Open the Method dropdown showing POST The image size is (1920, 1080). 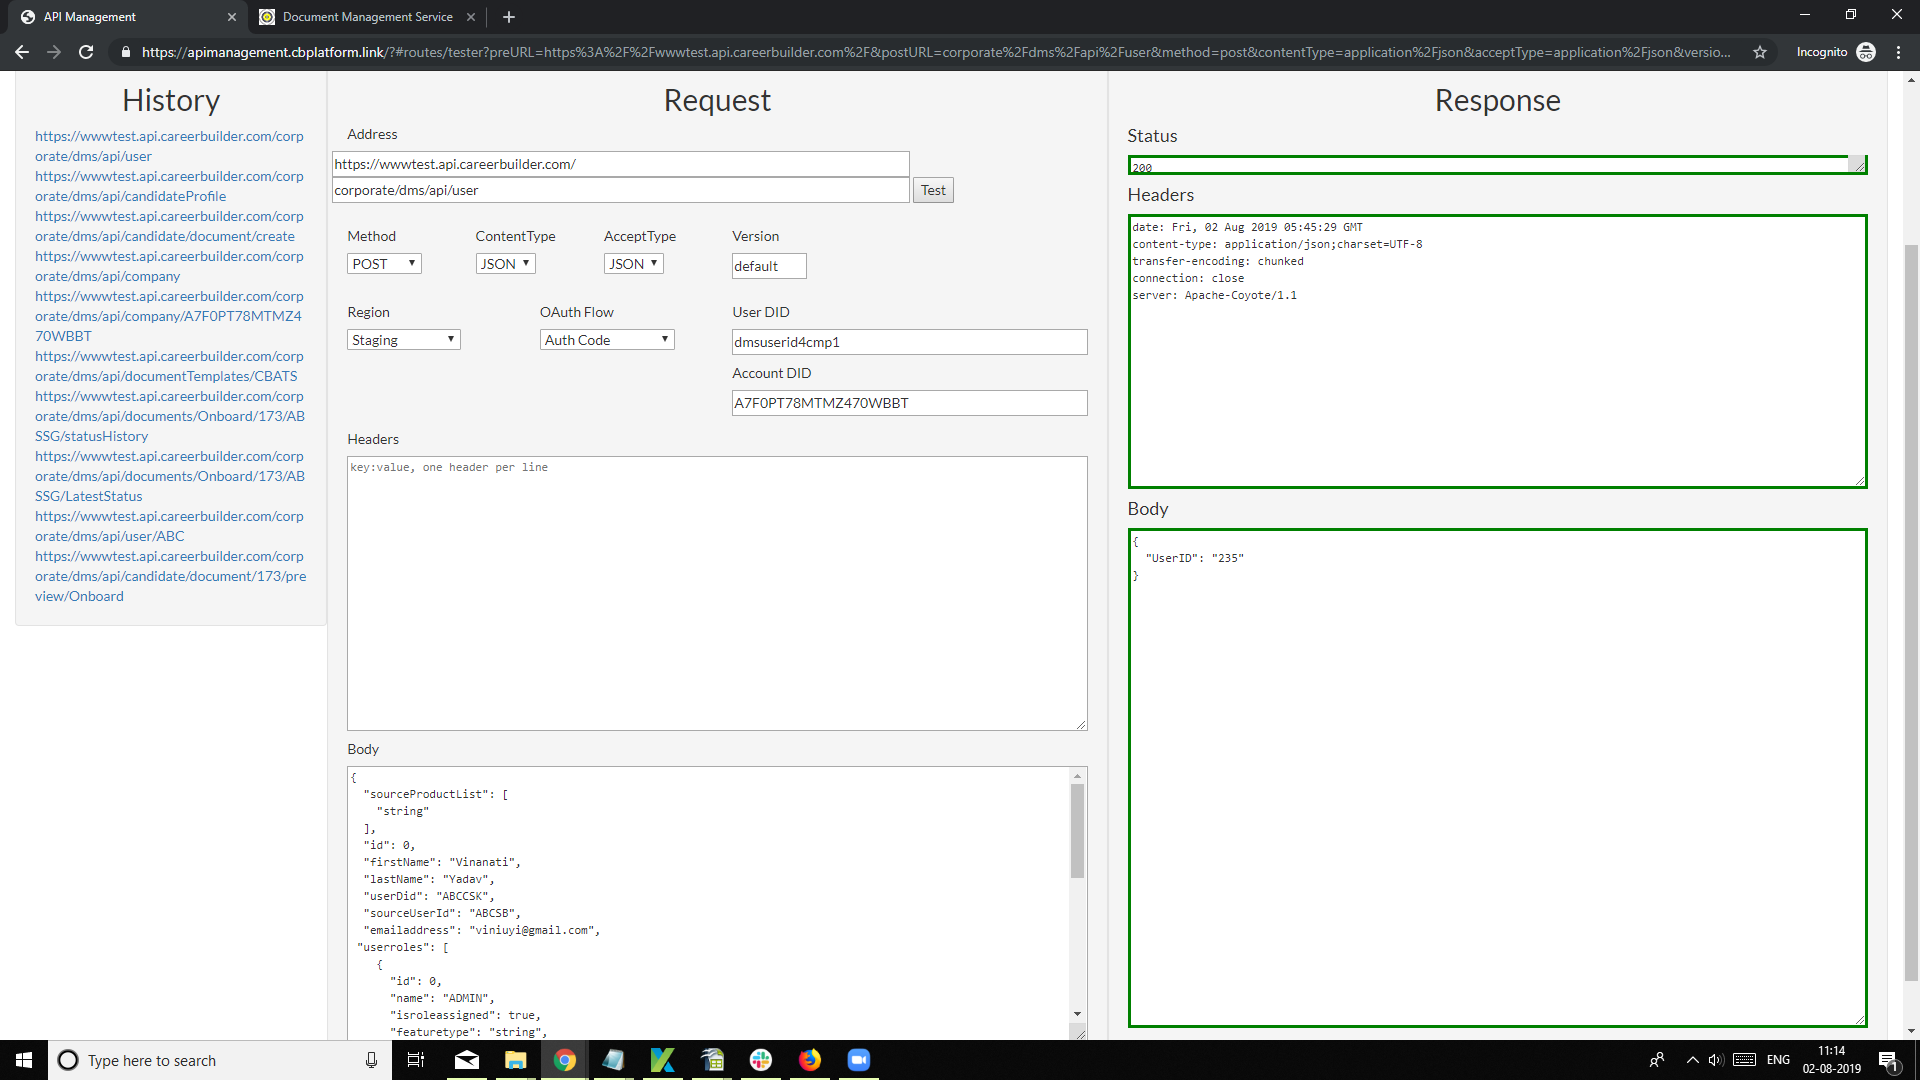384,264
